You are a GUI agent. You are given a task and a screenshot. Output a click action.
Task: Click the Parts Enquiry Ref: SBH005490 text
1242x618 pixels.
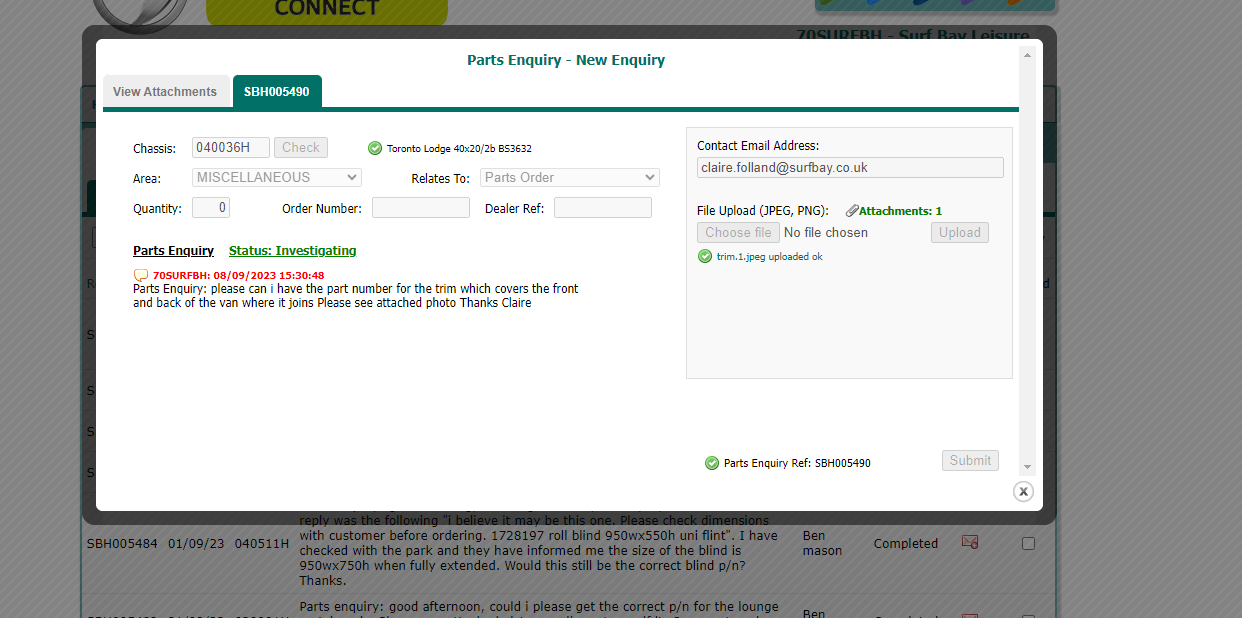coord(797,464)
